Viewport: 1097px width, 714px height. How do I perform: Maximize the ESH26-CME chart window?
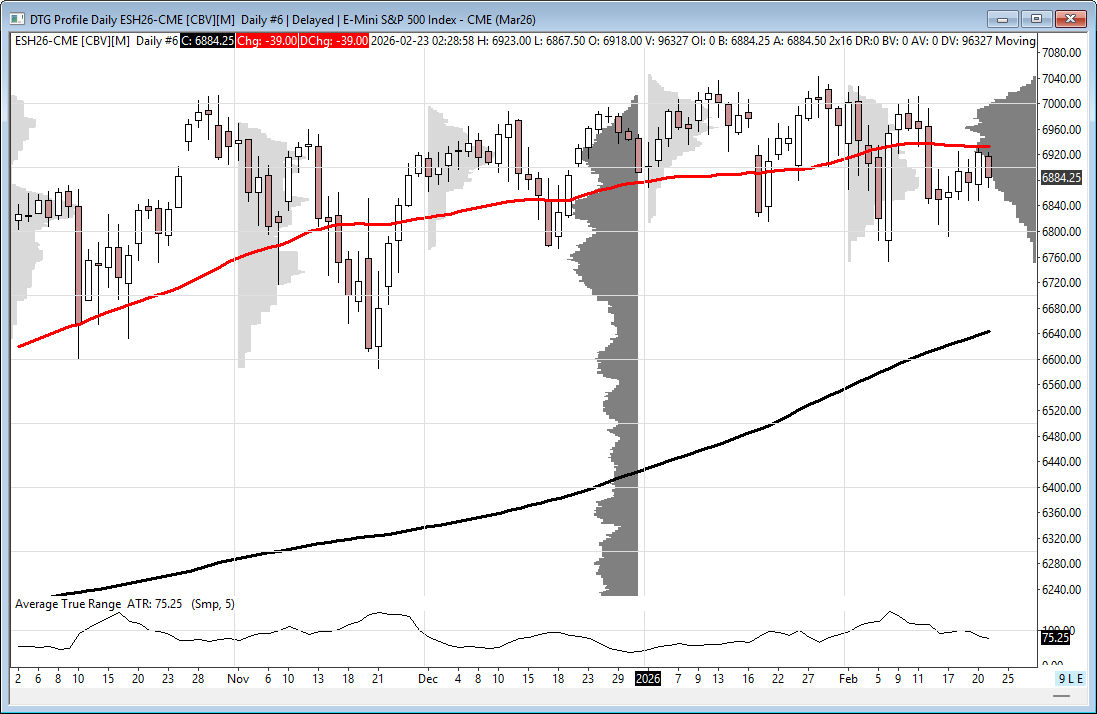click(1036, 18)
